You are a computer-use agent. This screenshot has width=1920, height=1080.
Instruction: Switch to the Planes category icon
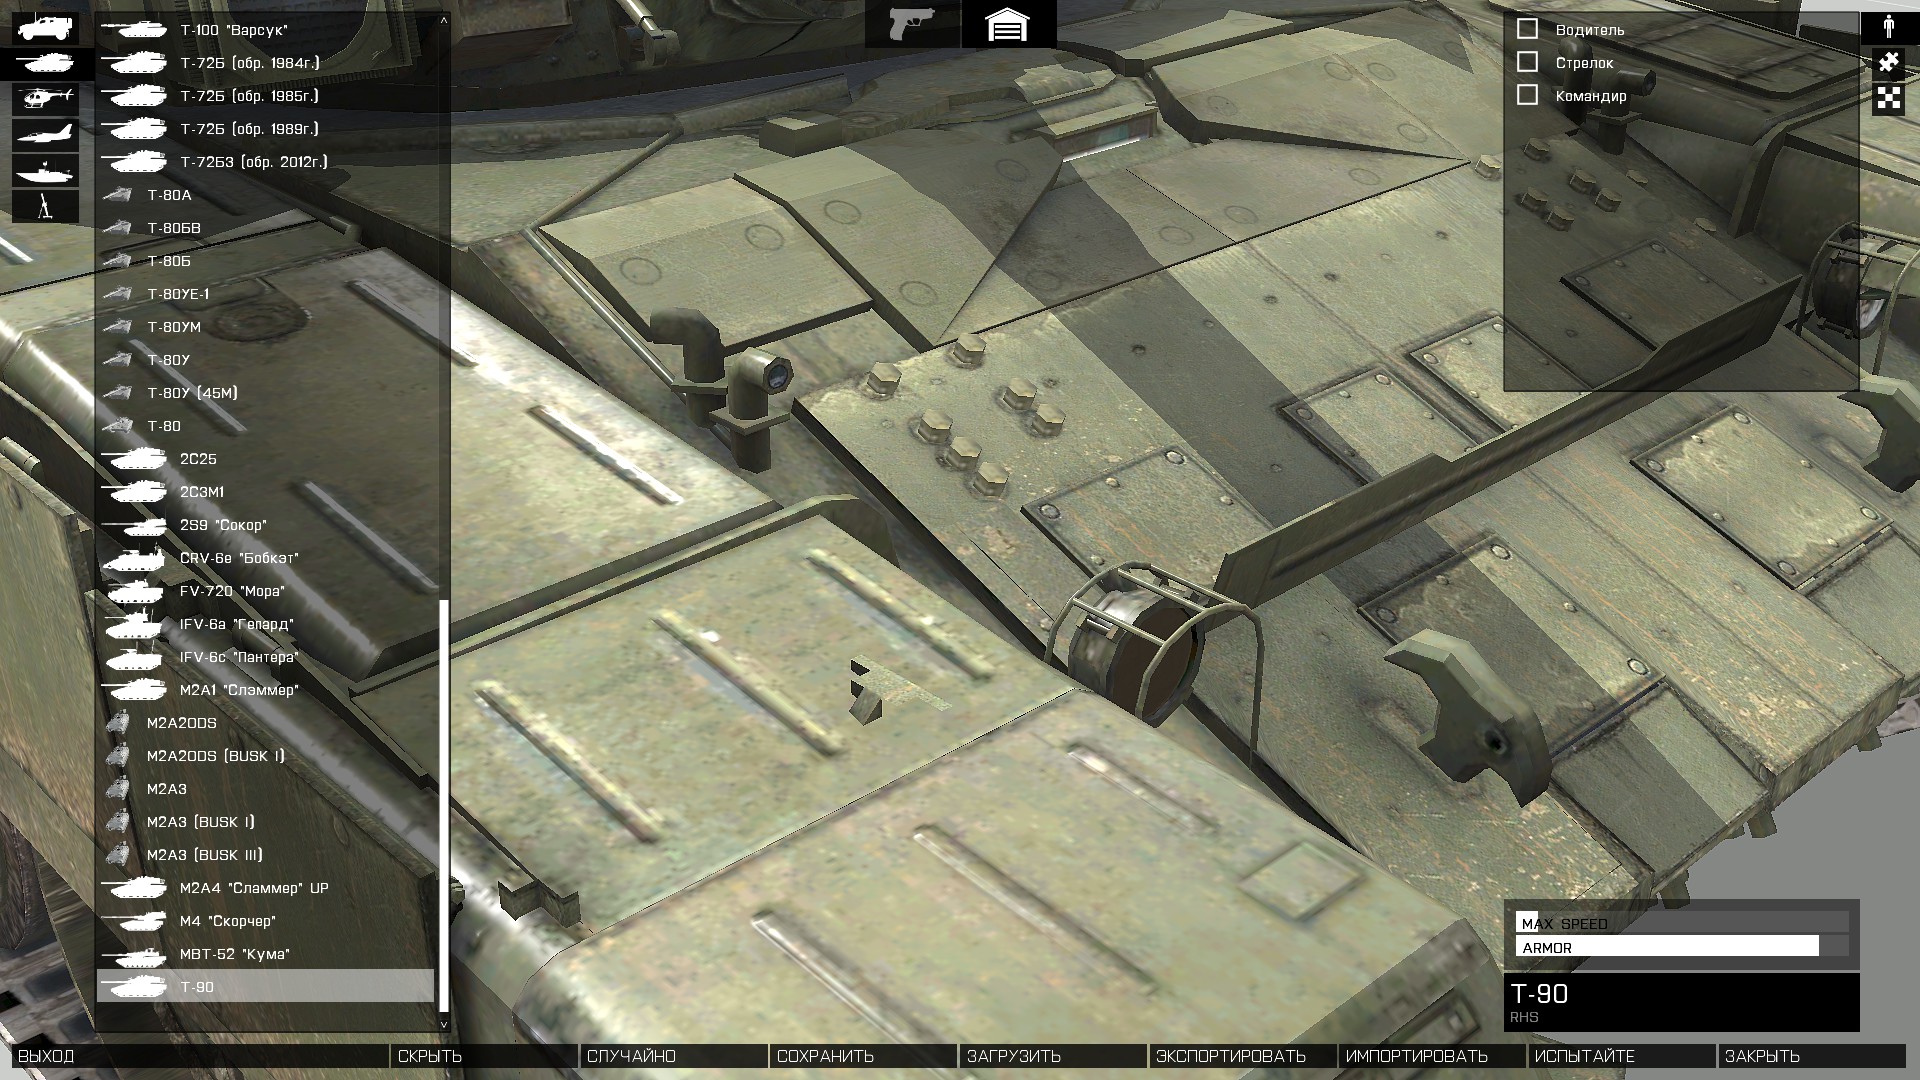pos(45,134)
